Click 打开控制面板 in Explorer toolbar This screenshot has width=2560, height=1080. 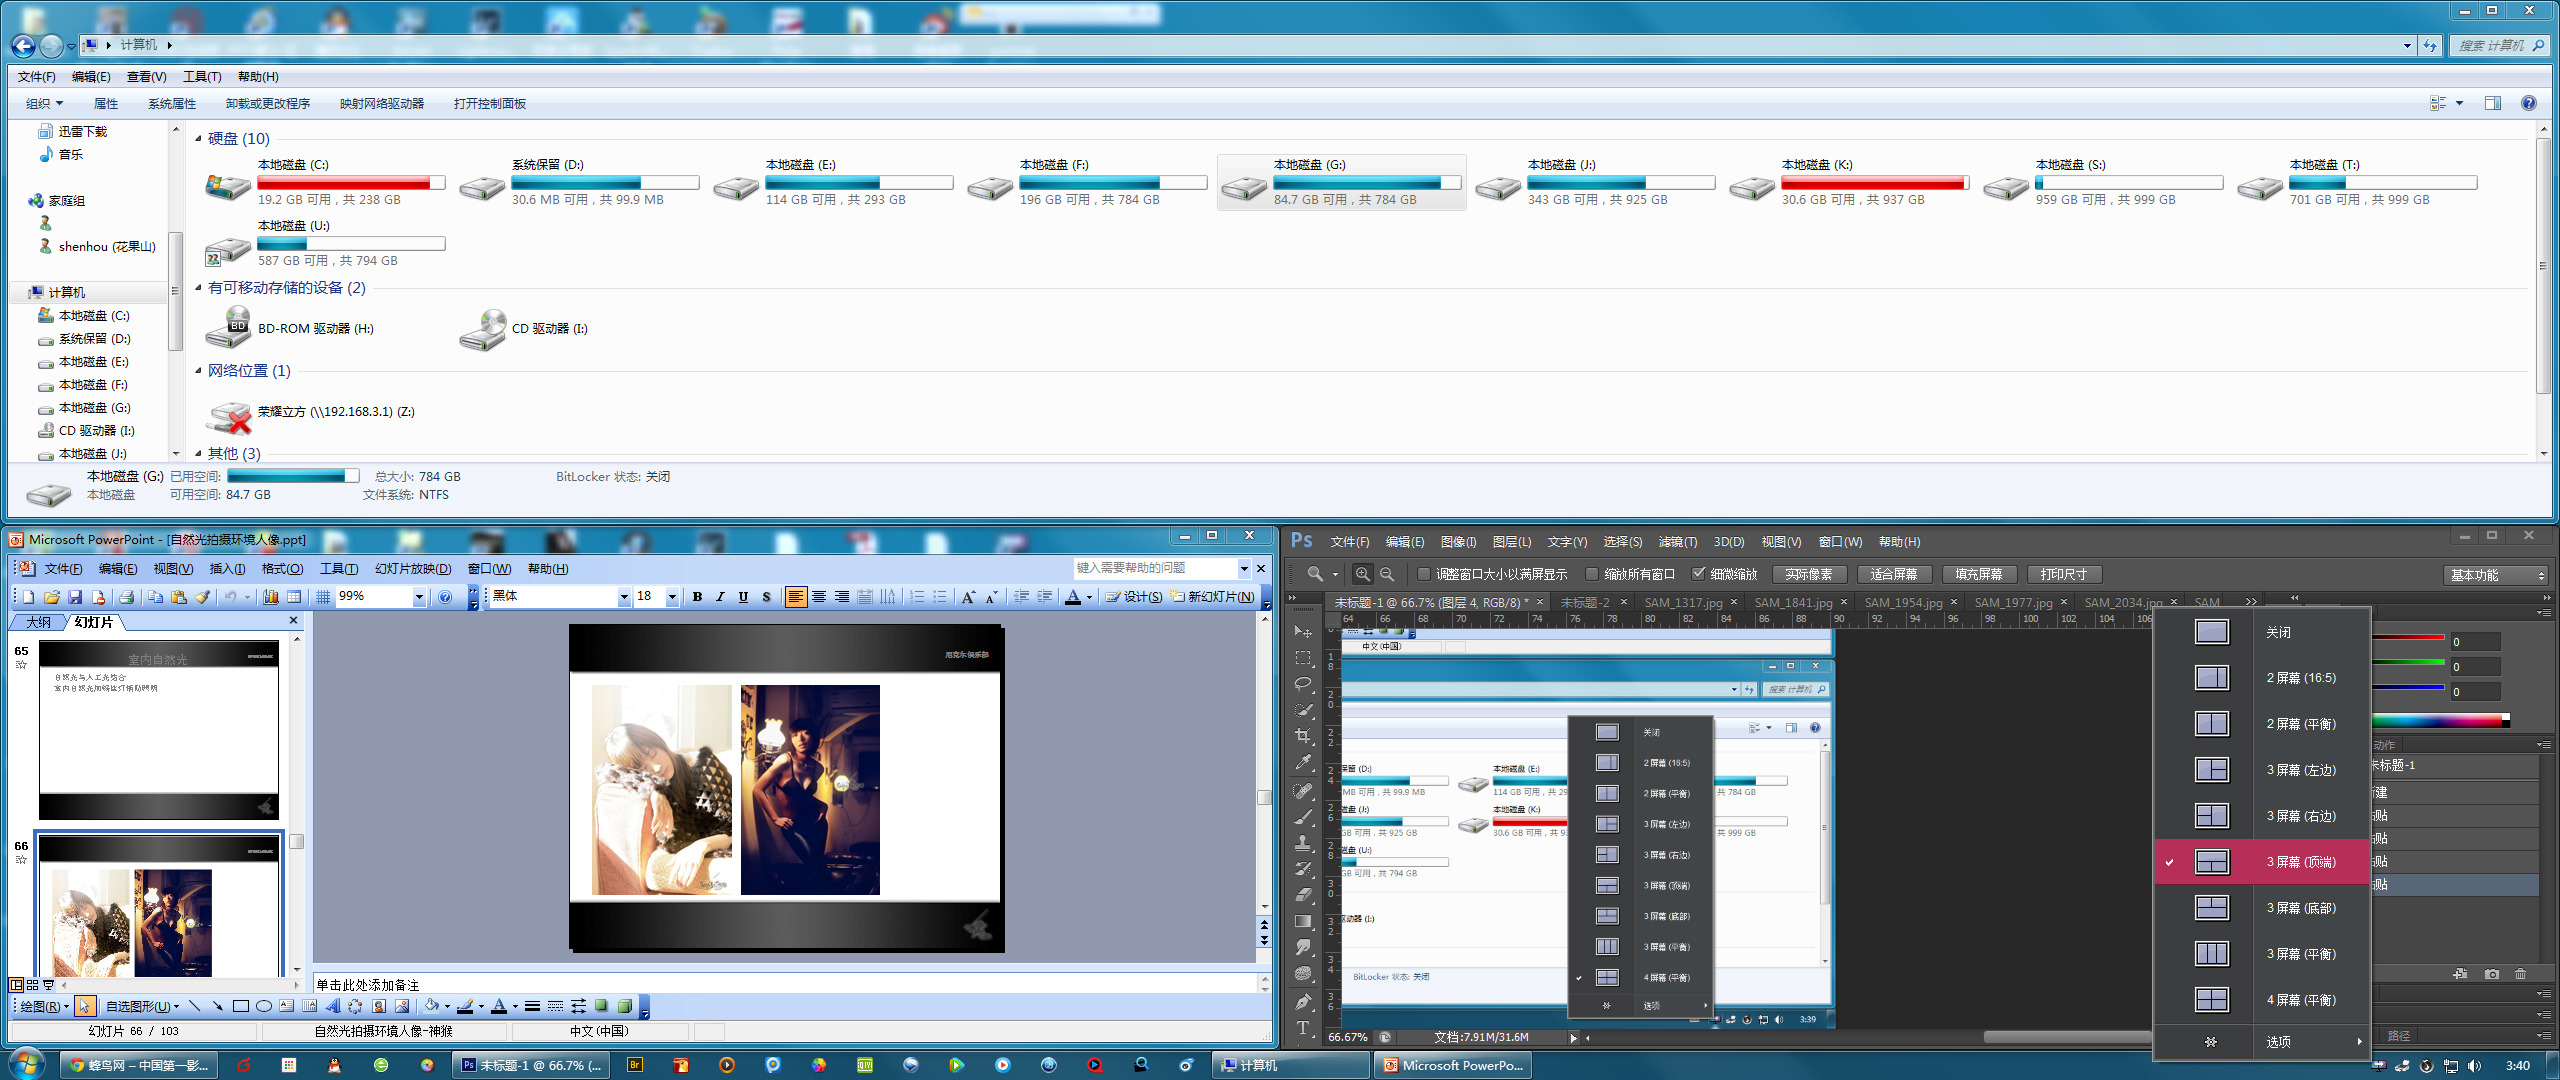click(x=490, y=104)
